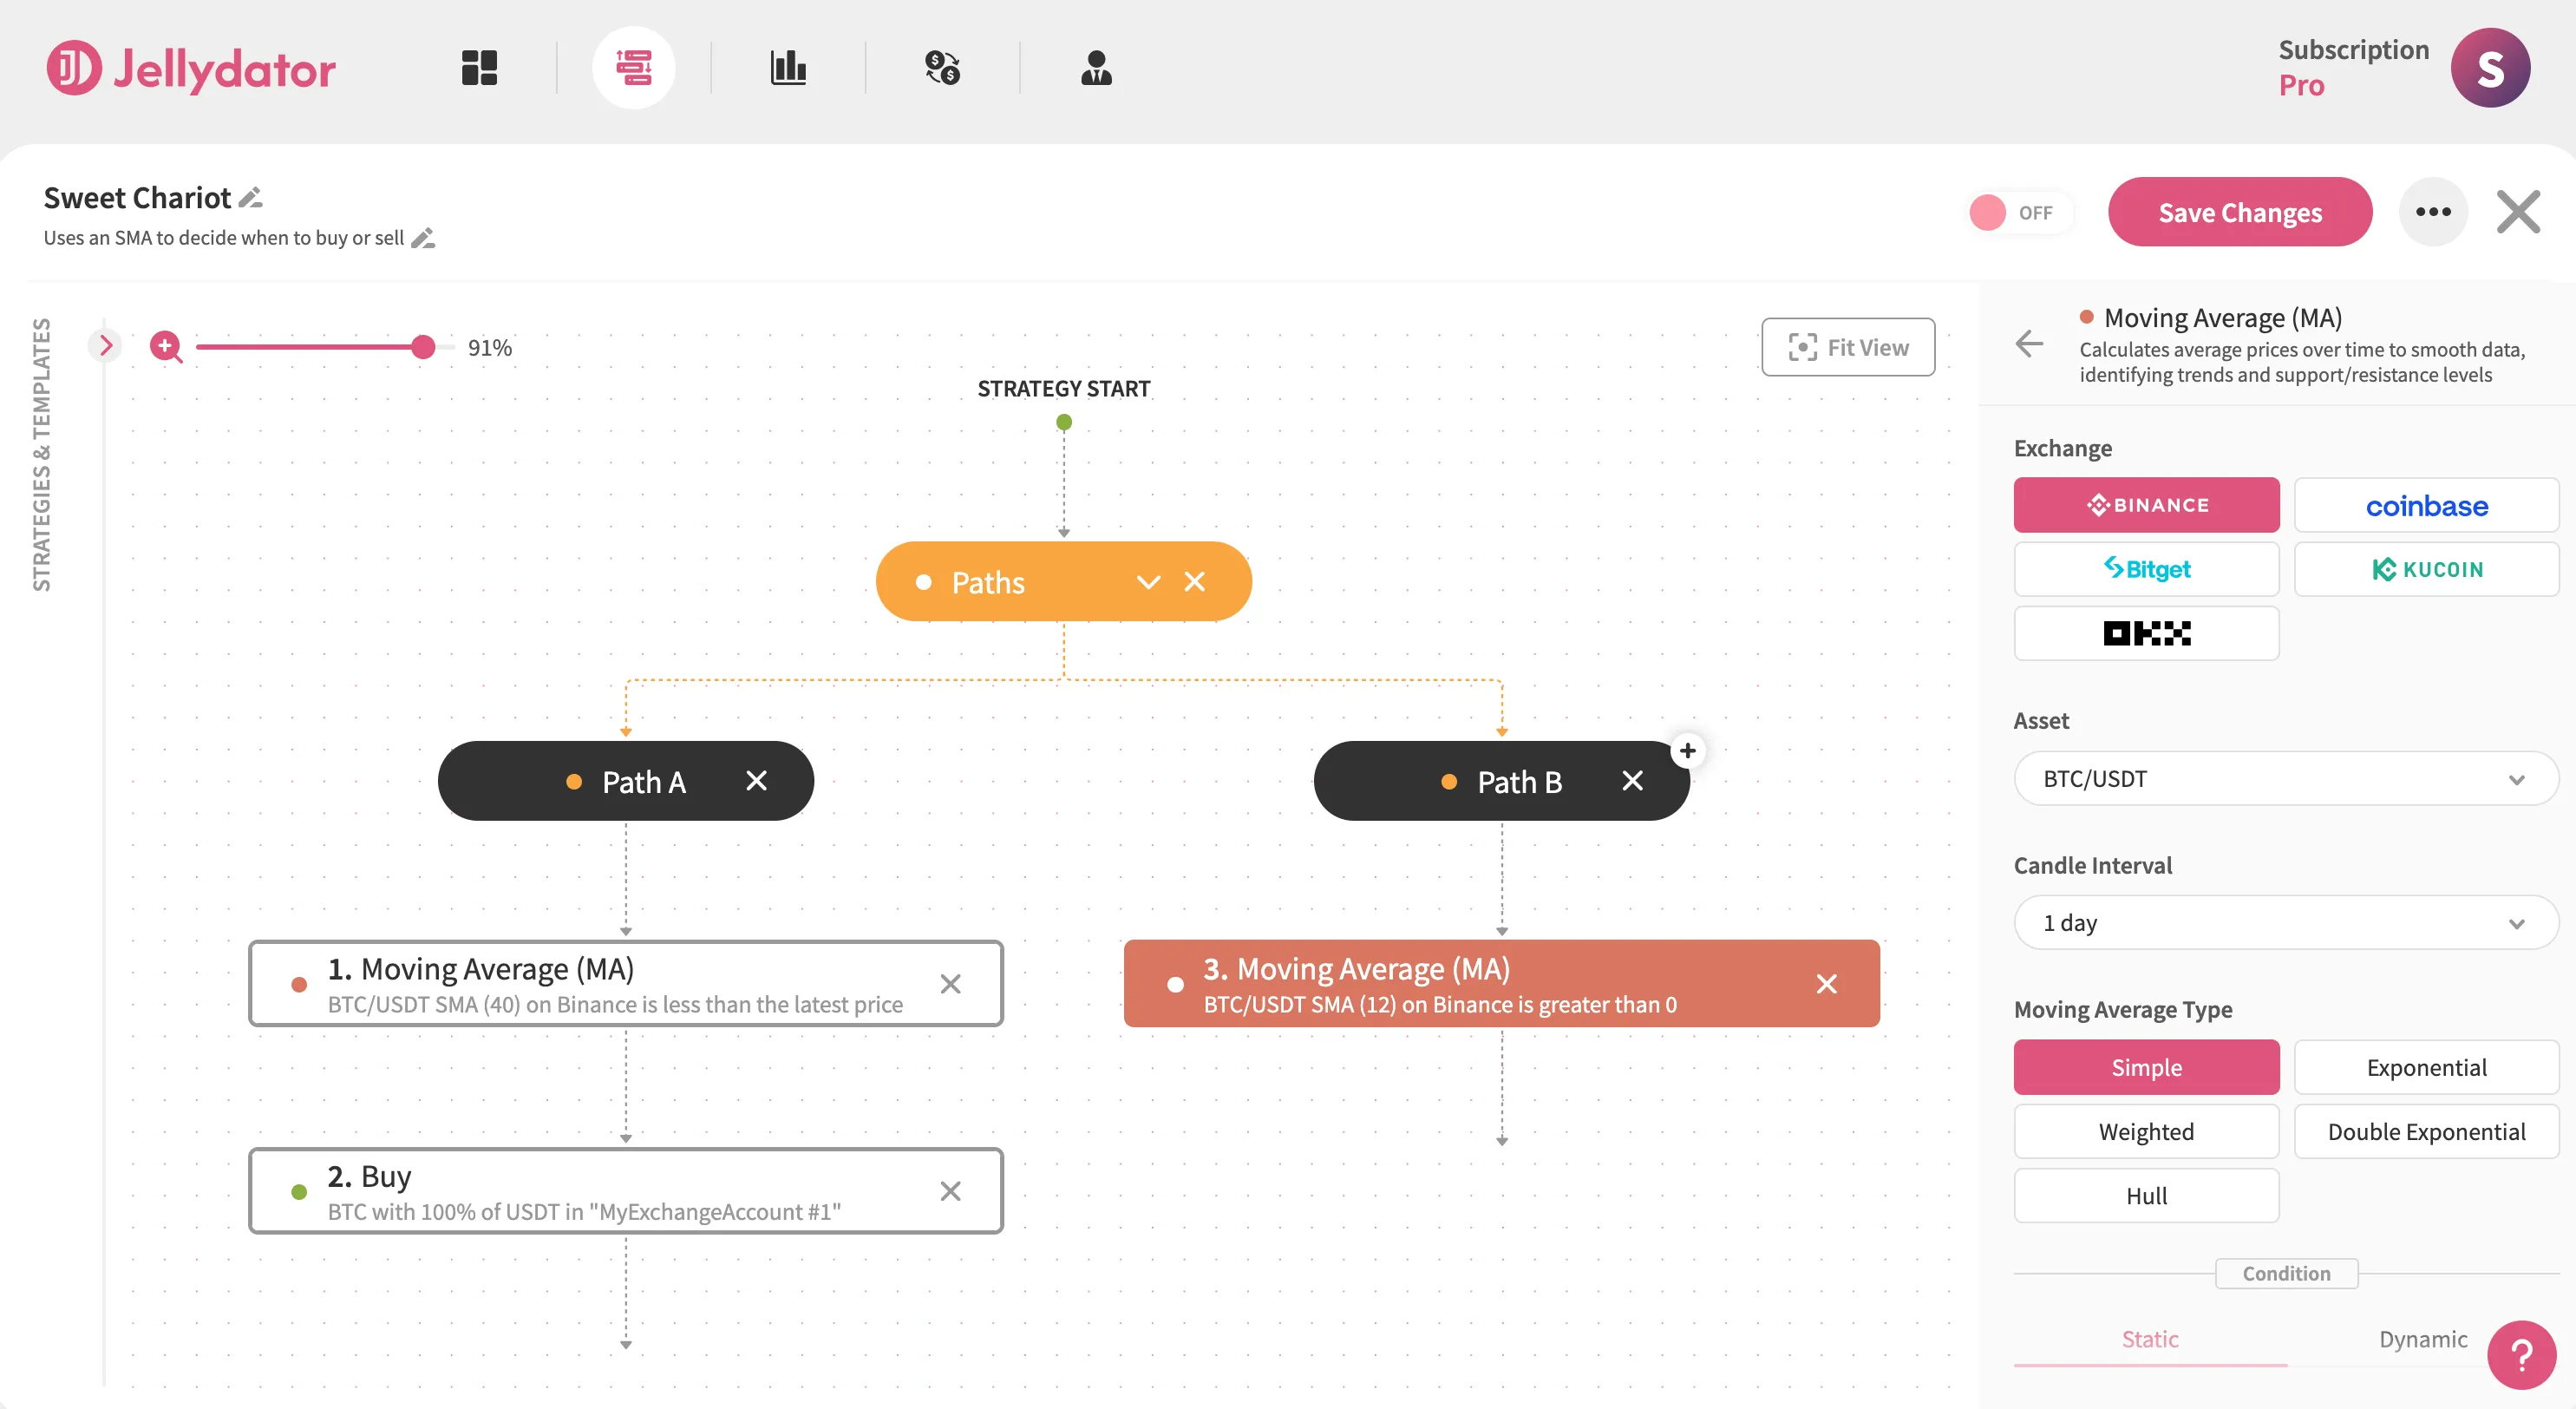Click the Save Changes button

pyautogui.click(x=2240, y=212)
